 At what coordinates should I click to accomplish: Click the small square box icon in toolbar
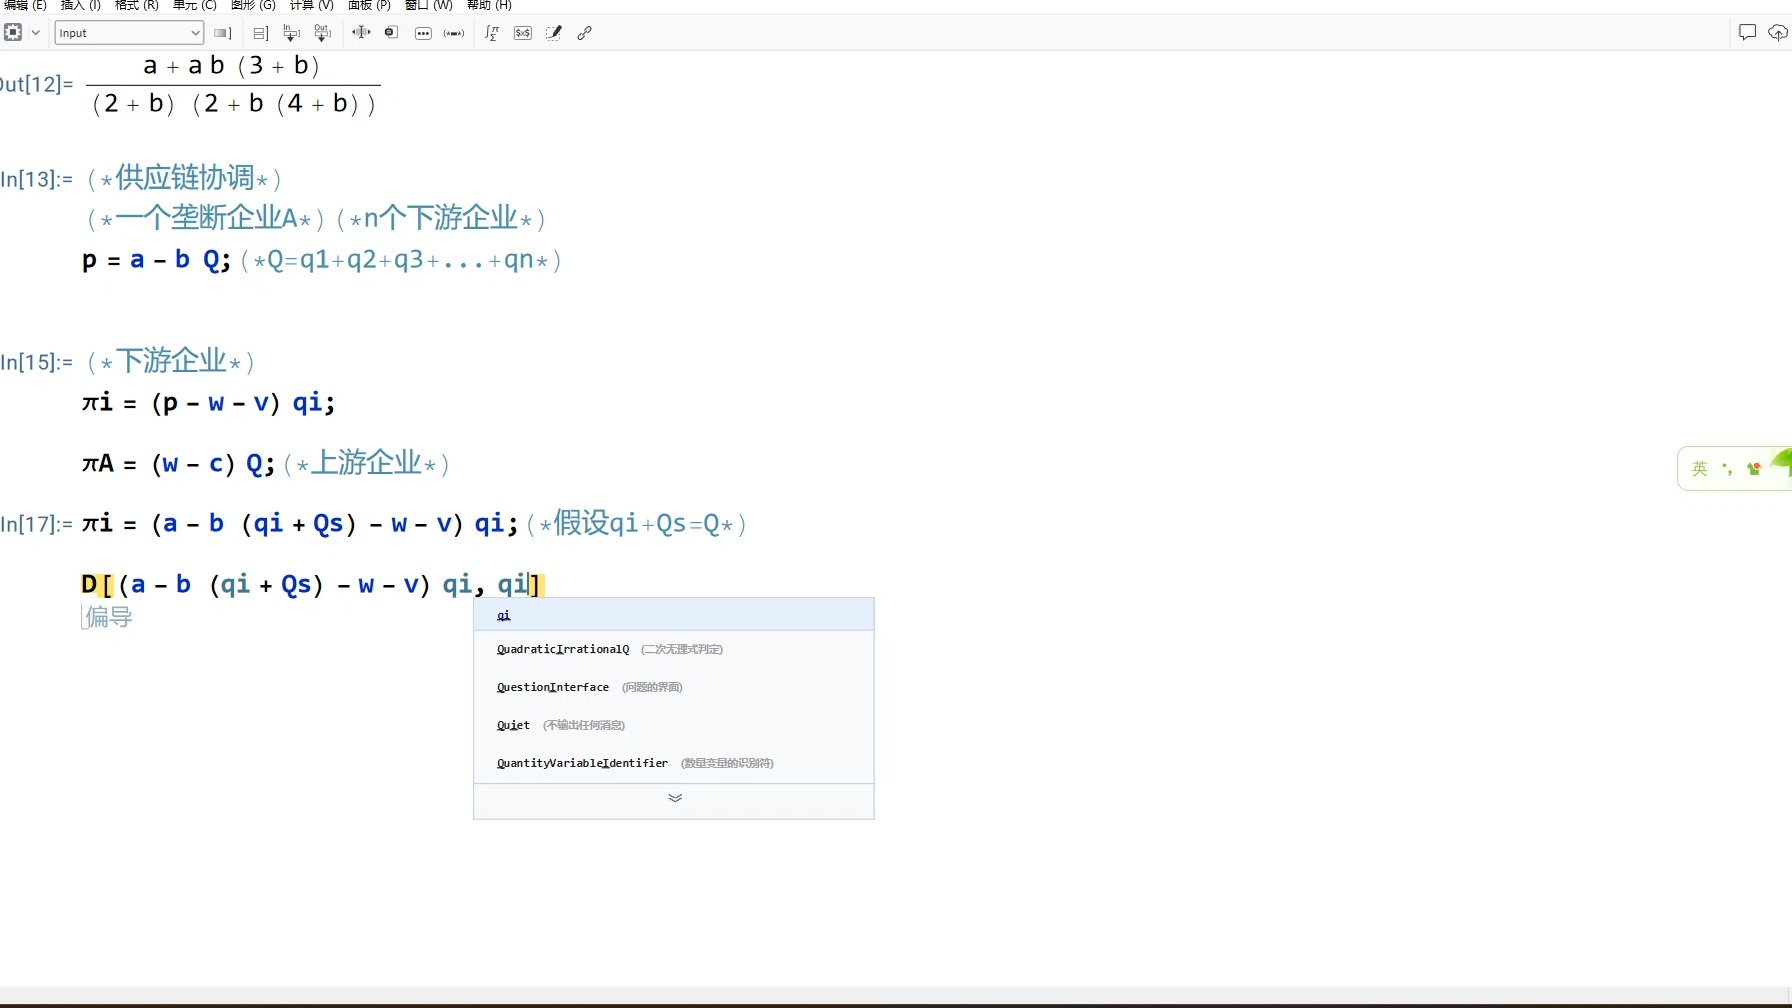392,33
